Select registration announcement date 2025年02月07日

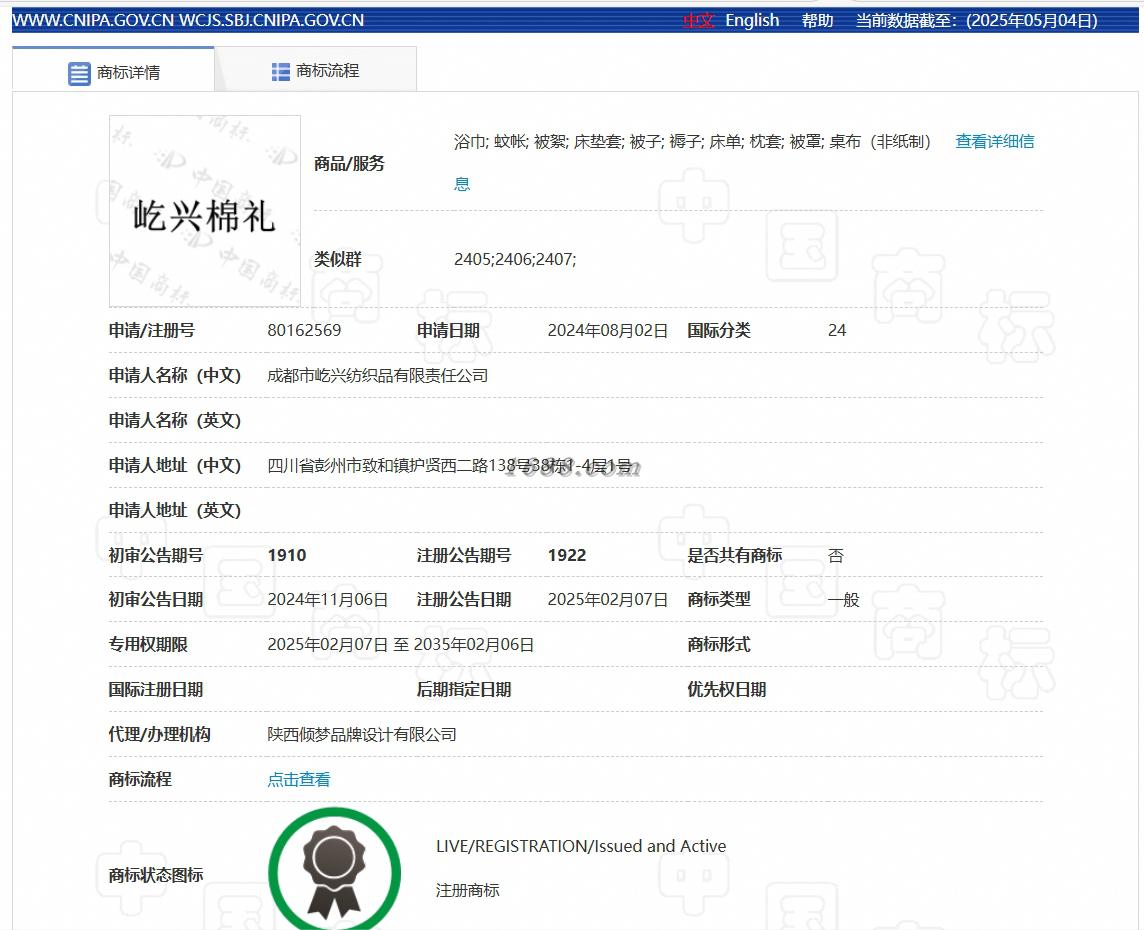(x=608, y=600)
